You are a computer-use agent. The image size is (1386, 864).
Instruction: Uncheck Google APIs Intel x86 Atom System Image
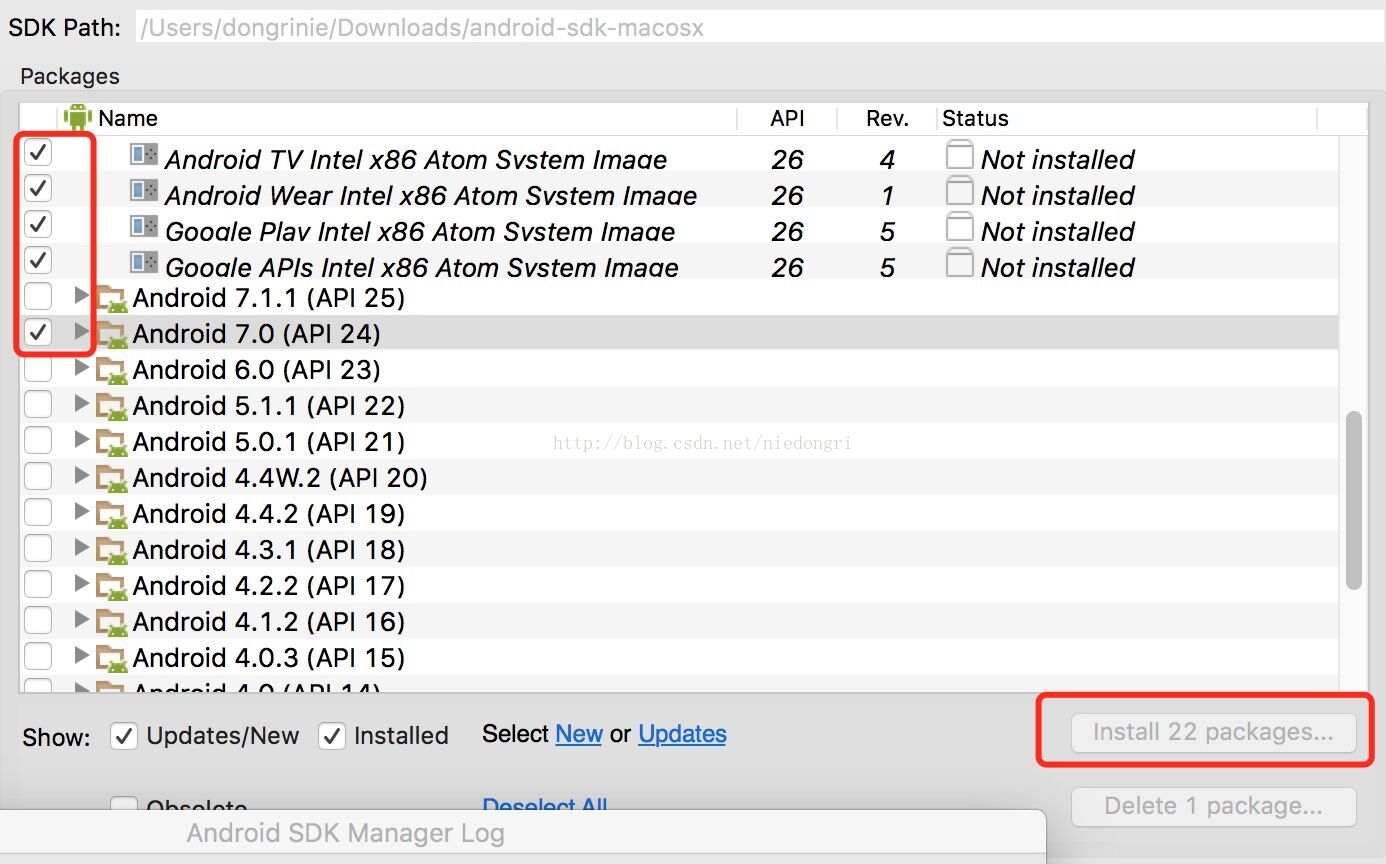[x=38, y=260]
